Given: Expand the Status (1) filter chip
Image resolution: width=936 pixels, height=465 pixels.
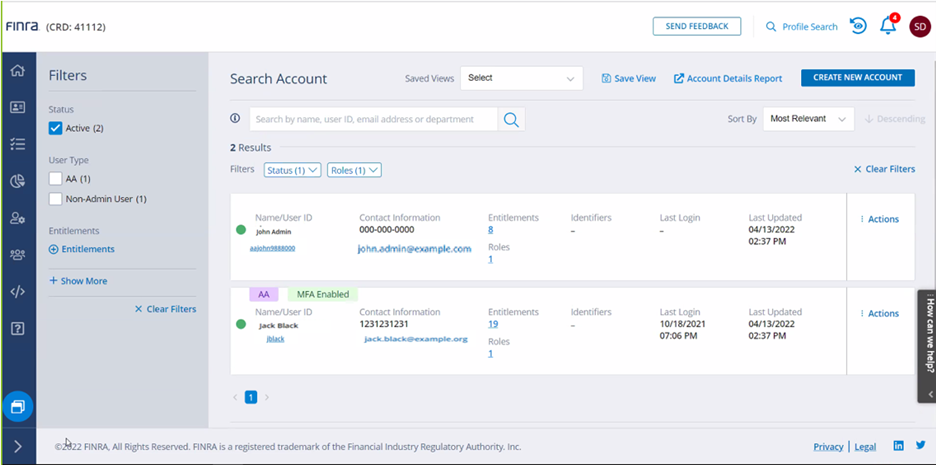Looking at the screenshot, I should coord(292,170).
